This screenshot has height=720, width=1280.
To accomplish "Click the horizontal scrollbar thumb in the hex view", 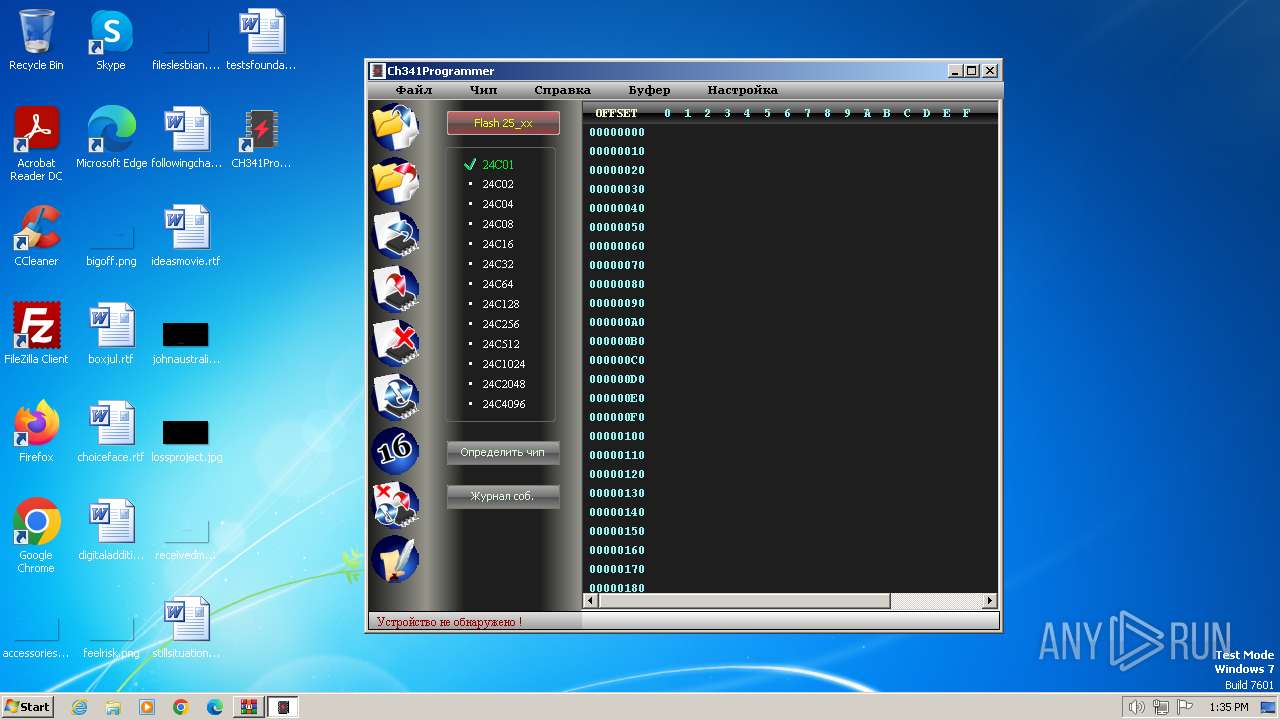I will [743, 601].
